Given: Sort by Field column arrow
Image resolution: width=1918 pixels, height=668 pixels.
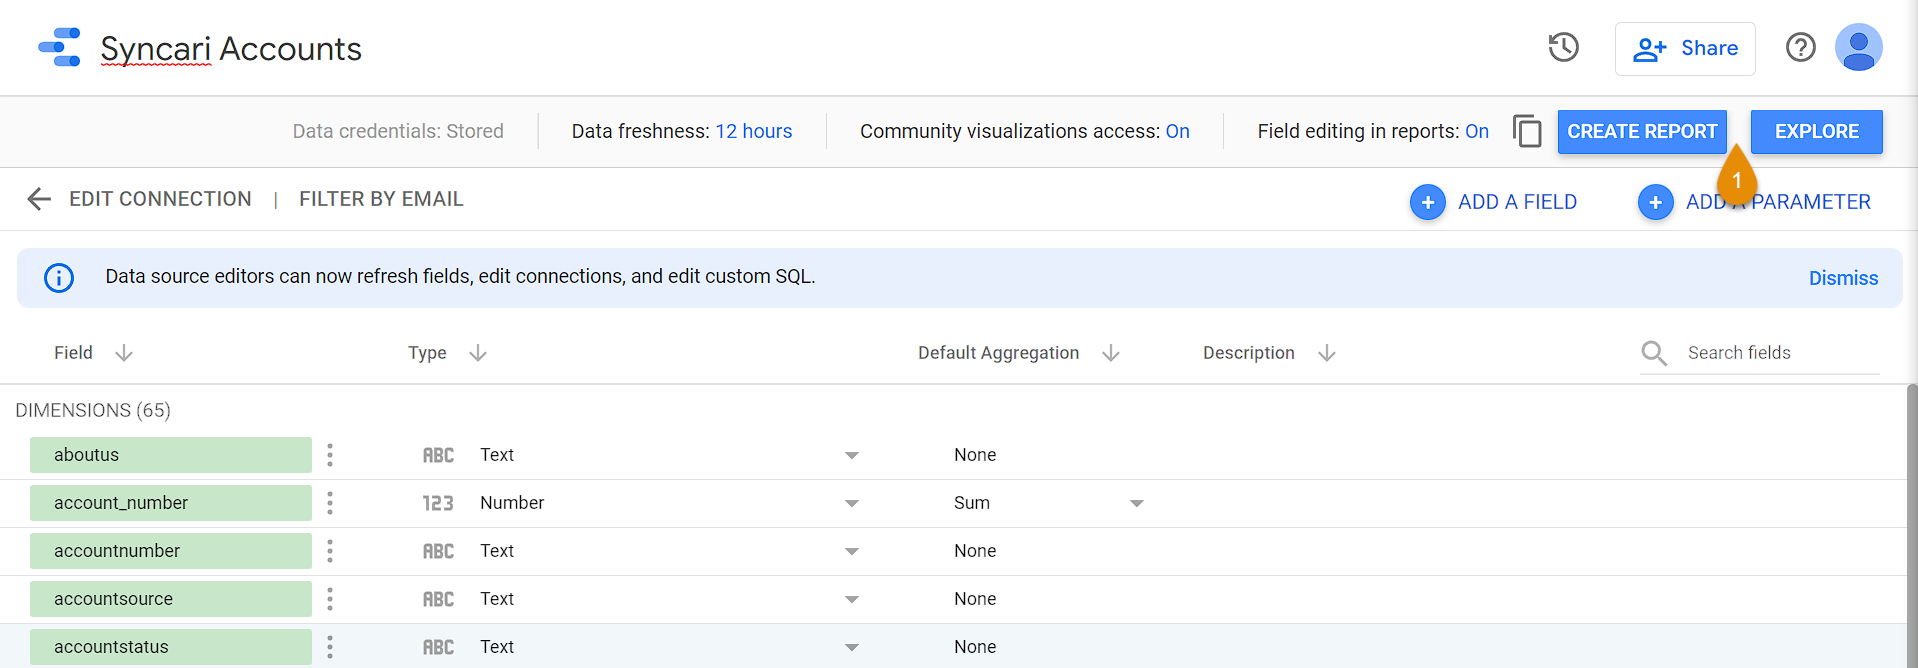Looking at the screenshot, I should (124, 353).
